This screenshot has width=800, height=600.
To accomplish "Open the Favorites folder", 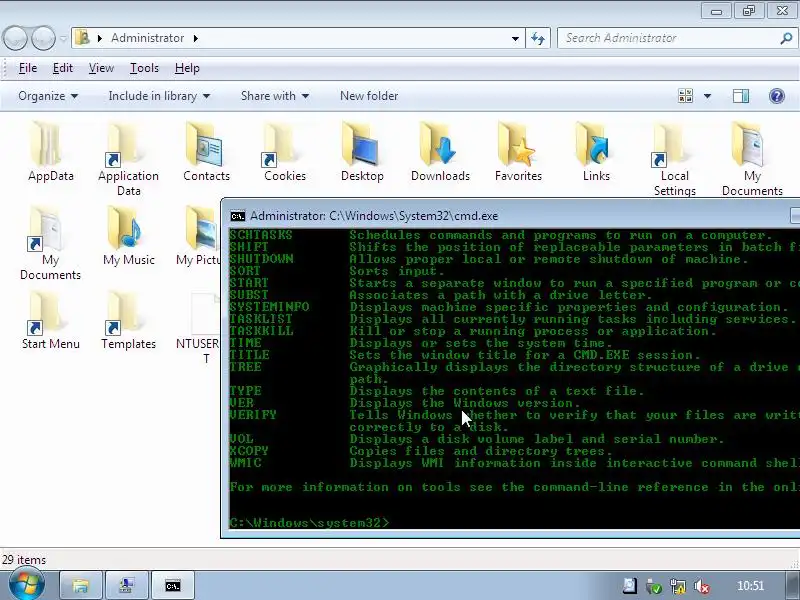I will click(x=518, y=152).
